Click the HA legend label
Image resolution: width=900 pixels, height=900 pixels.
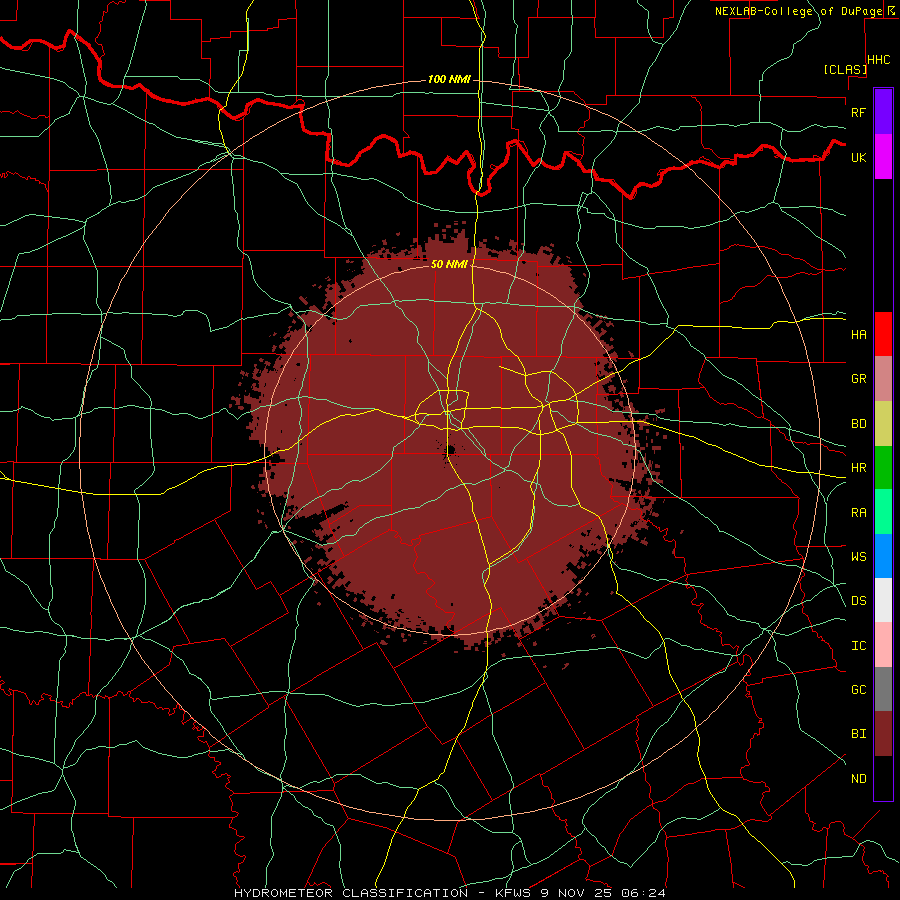[x=858, y=335]
